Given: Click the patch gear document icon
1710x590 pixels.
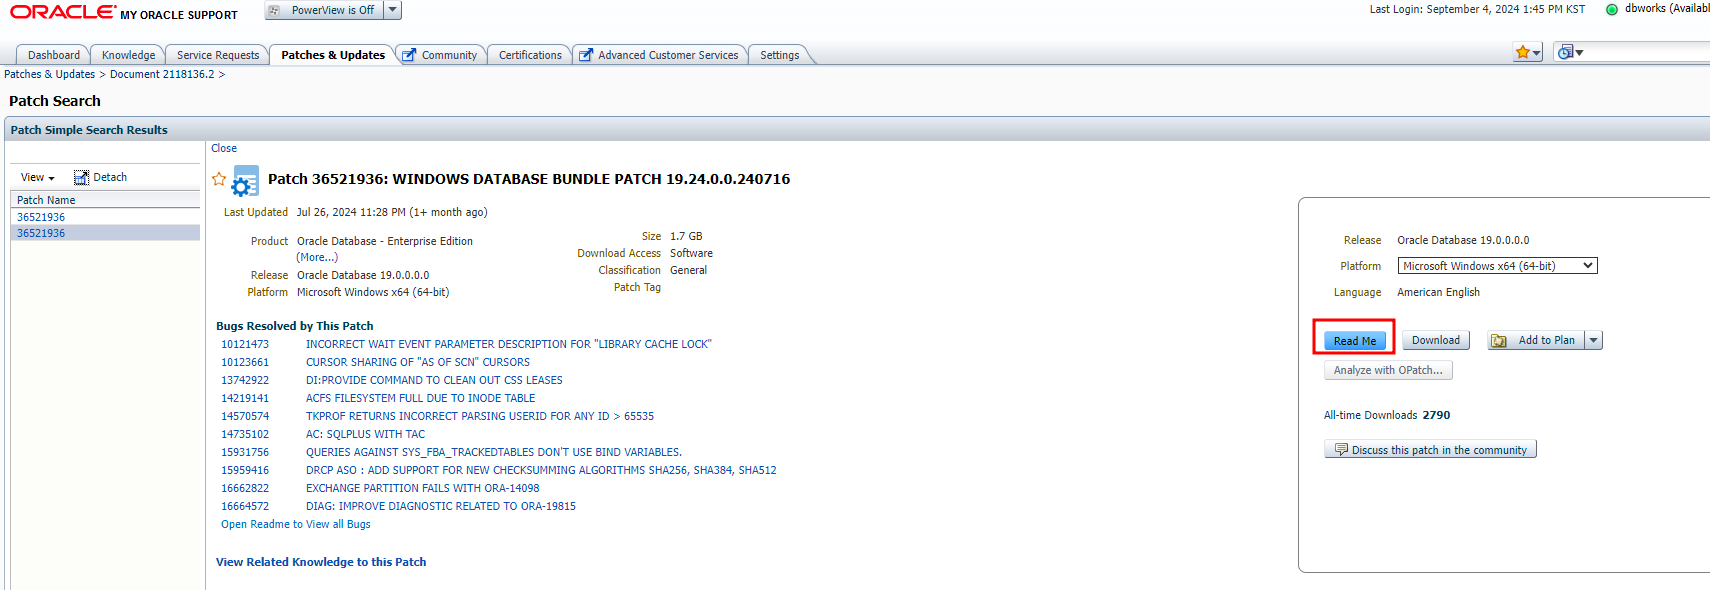Looking at the screenshot, I should [245, 181].
